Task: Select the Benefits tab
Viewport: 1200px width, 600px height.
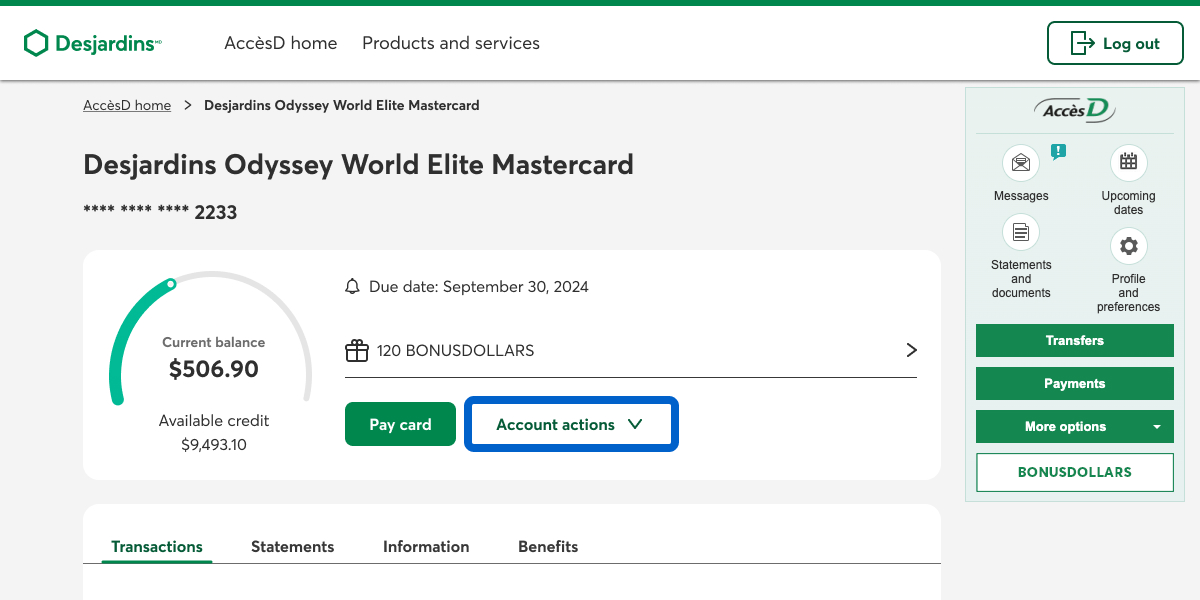Action: coord(548,546)
